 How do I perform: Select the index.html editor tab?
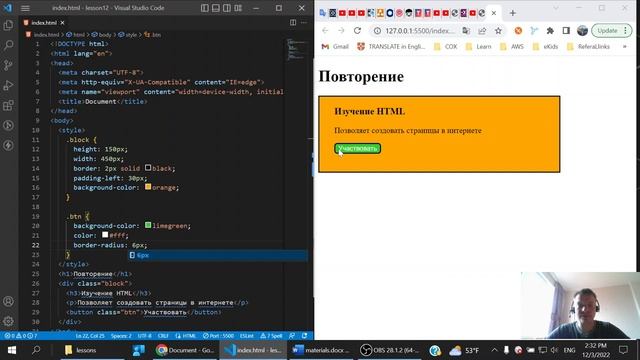click(x=44, y=23)
